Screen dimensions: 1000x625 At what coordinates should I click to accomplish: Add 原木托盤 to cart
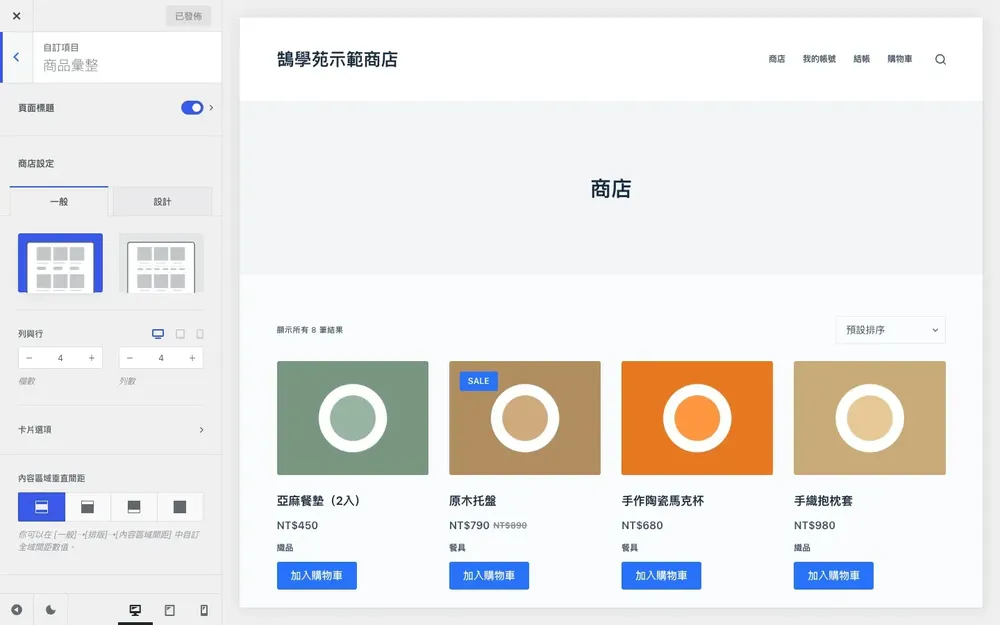[489, 575]
